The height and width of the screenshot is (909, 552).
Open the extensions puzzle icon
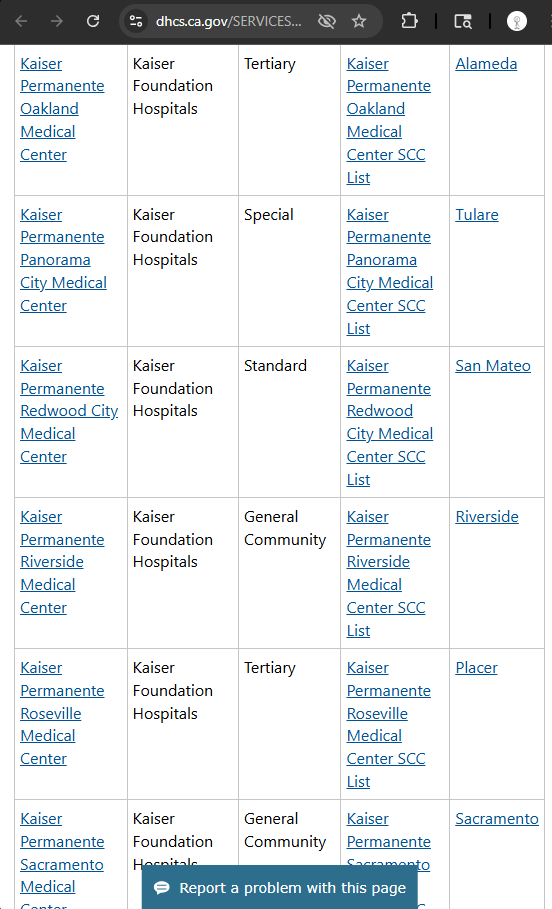(409, 21)
